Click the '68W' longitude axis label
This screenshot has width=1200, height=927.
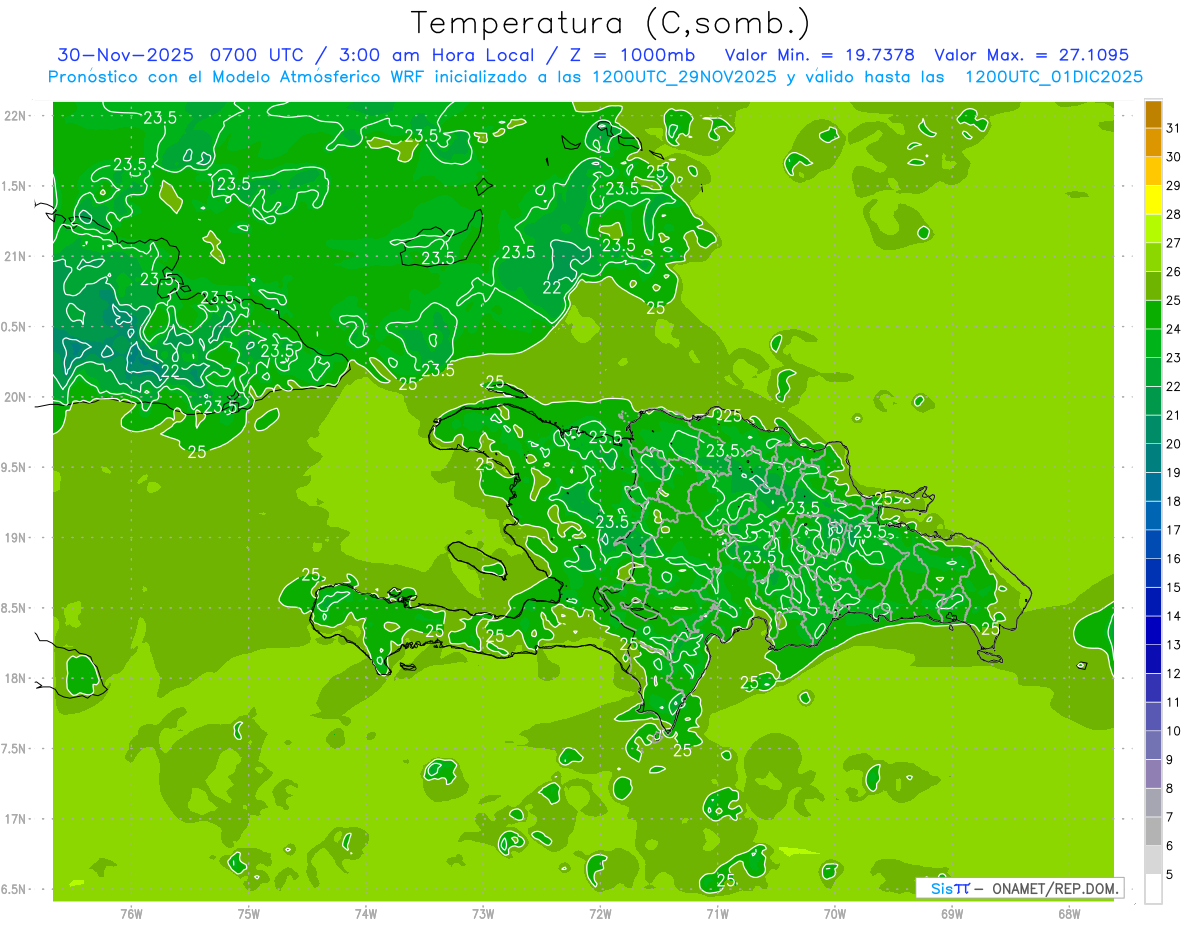click(x=1069, y=913)
